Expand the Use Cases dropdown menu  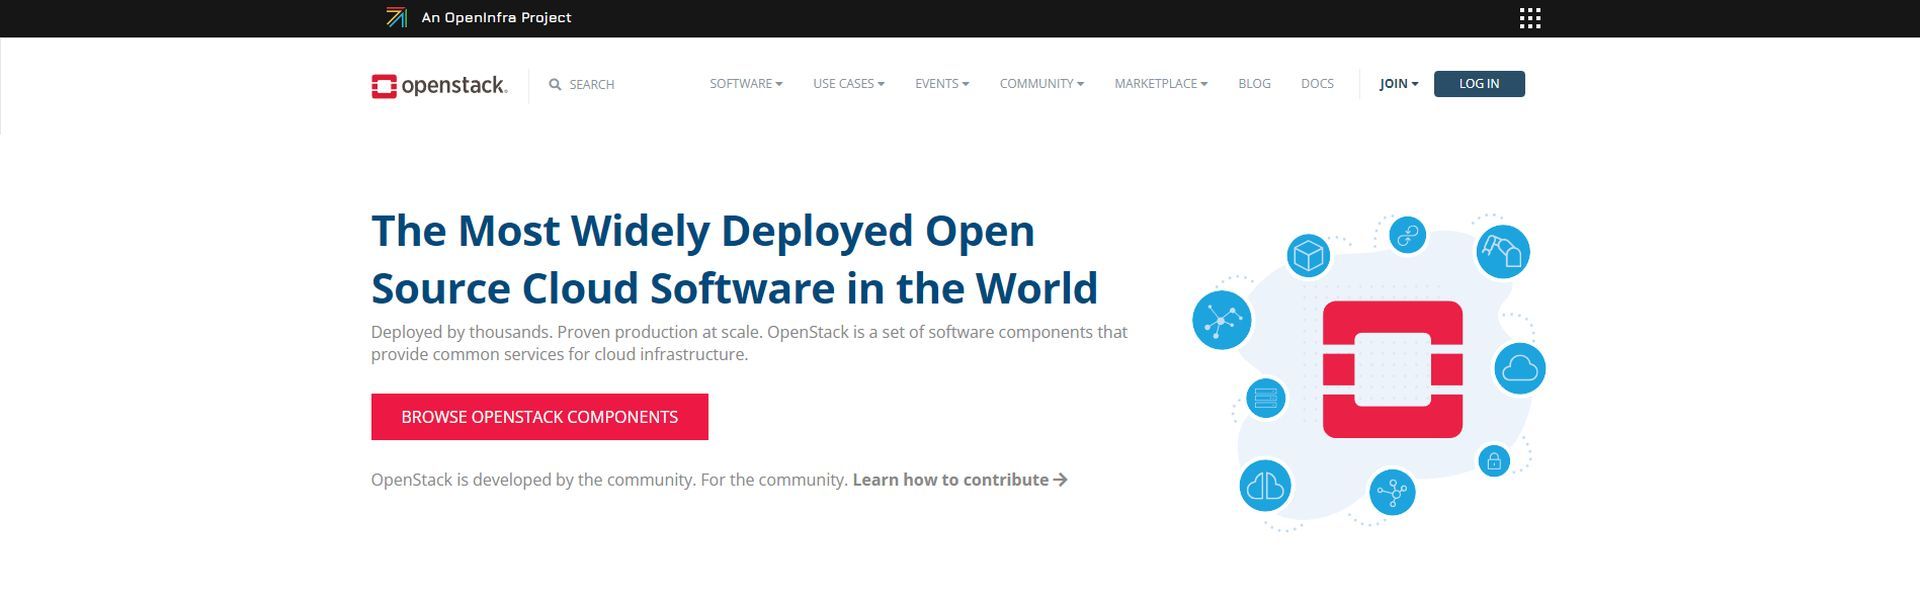[x=848, y=84]
